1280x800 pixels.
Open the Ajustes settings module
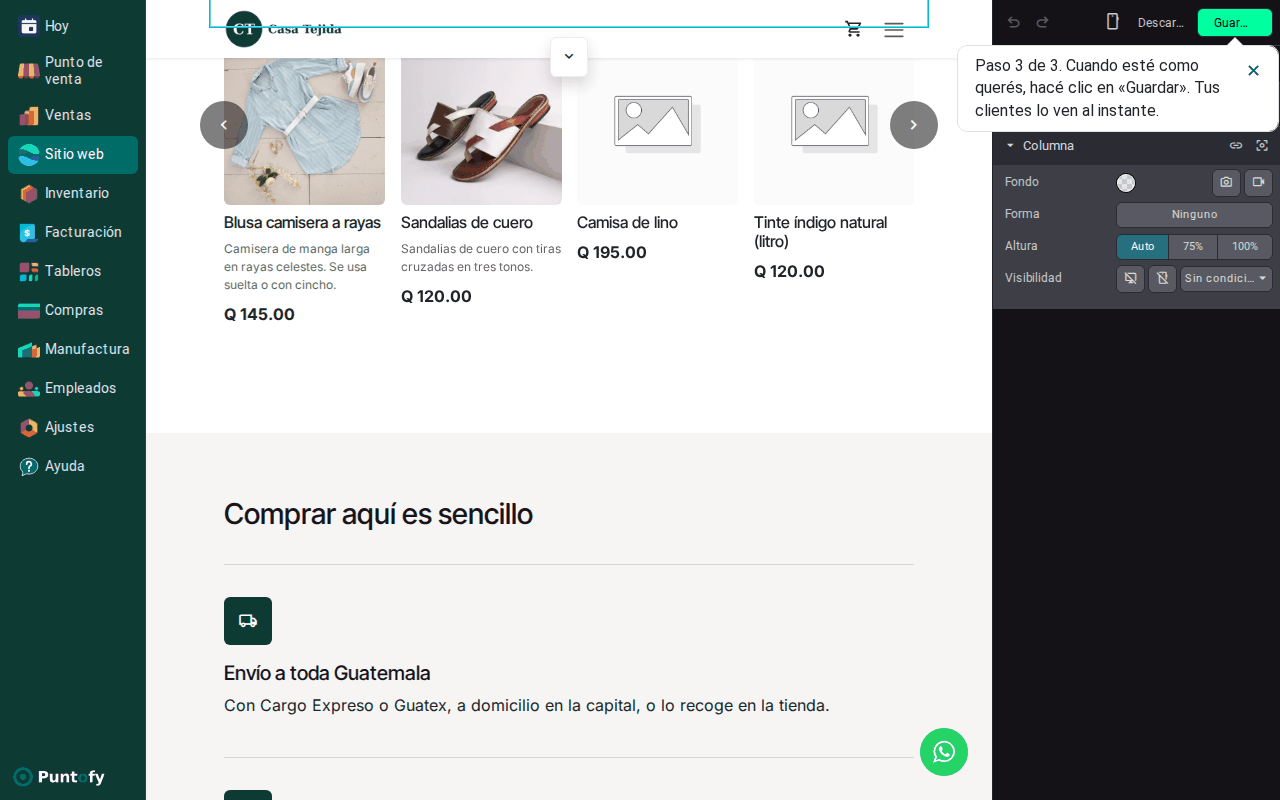point(73,427)
